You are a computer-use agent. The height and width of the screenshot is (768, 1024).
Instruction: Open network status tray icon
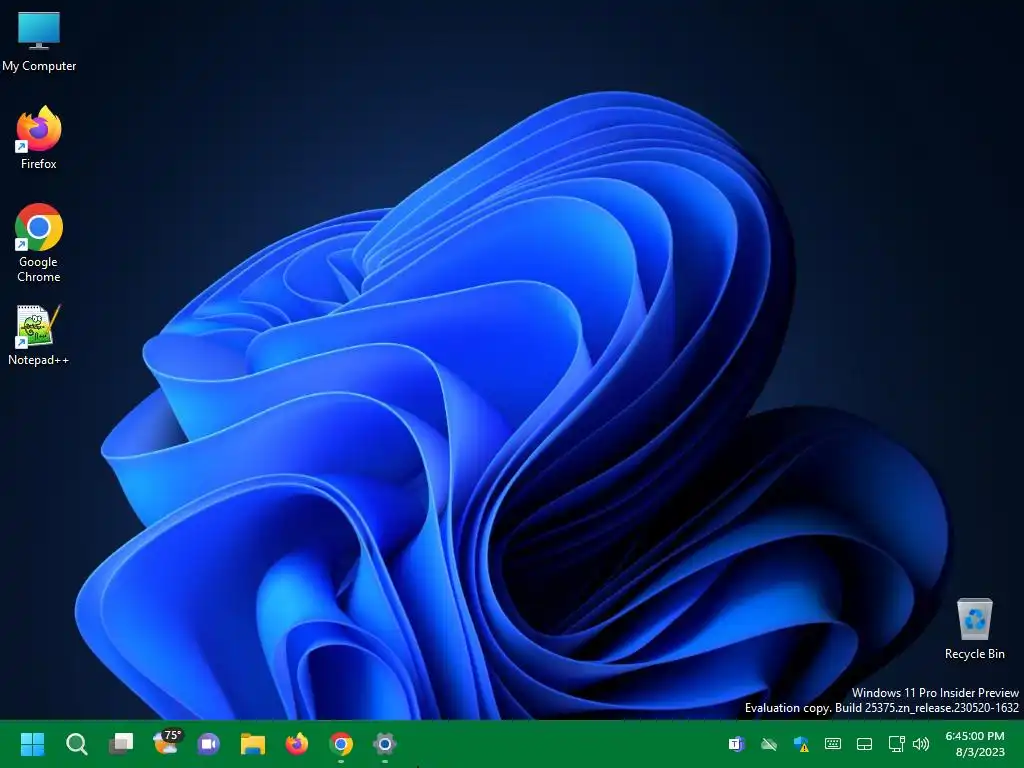coord(897,744)
